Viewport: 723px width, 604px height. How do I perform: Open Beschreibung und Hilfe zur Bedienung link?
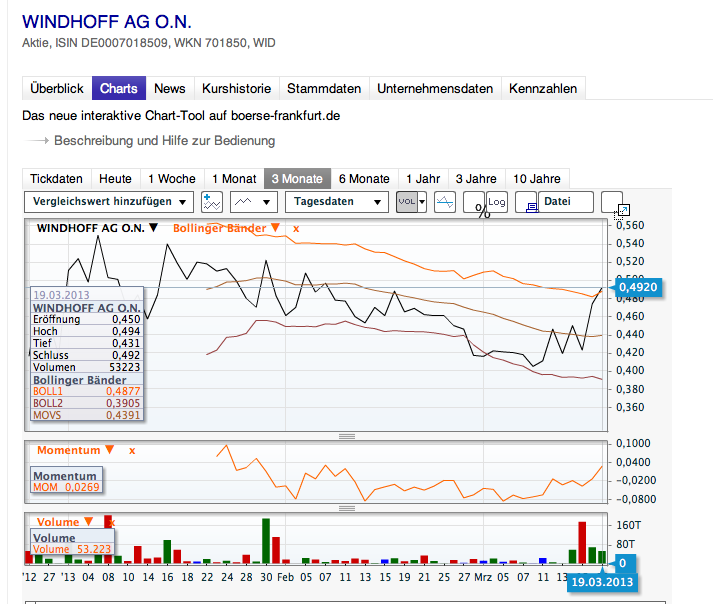pos(165,141)
